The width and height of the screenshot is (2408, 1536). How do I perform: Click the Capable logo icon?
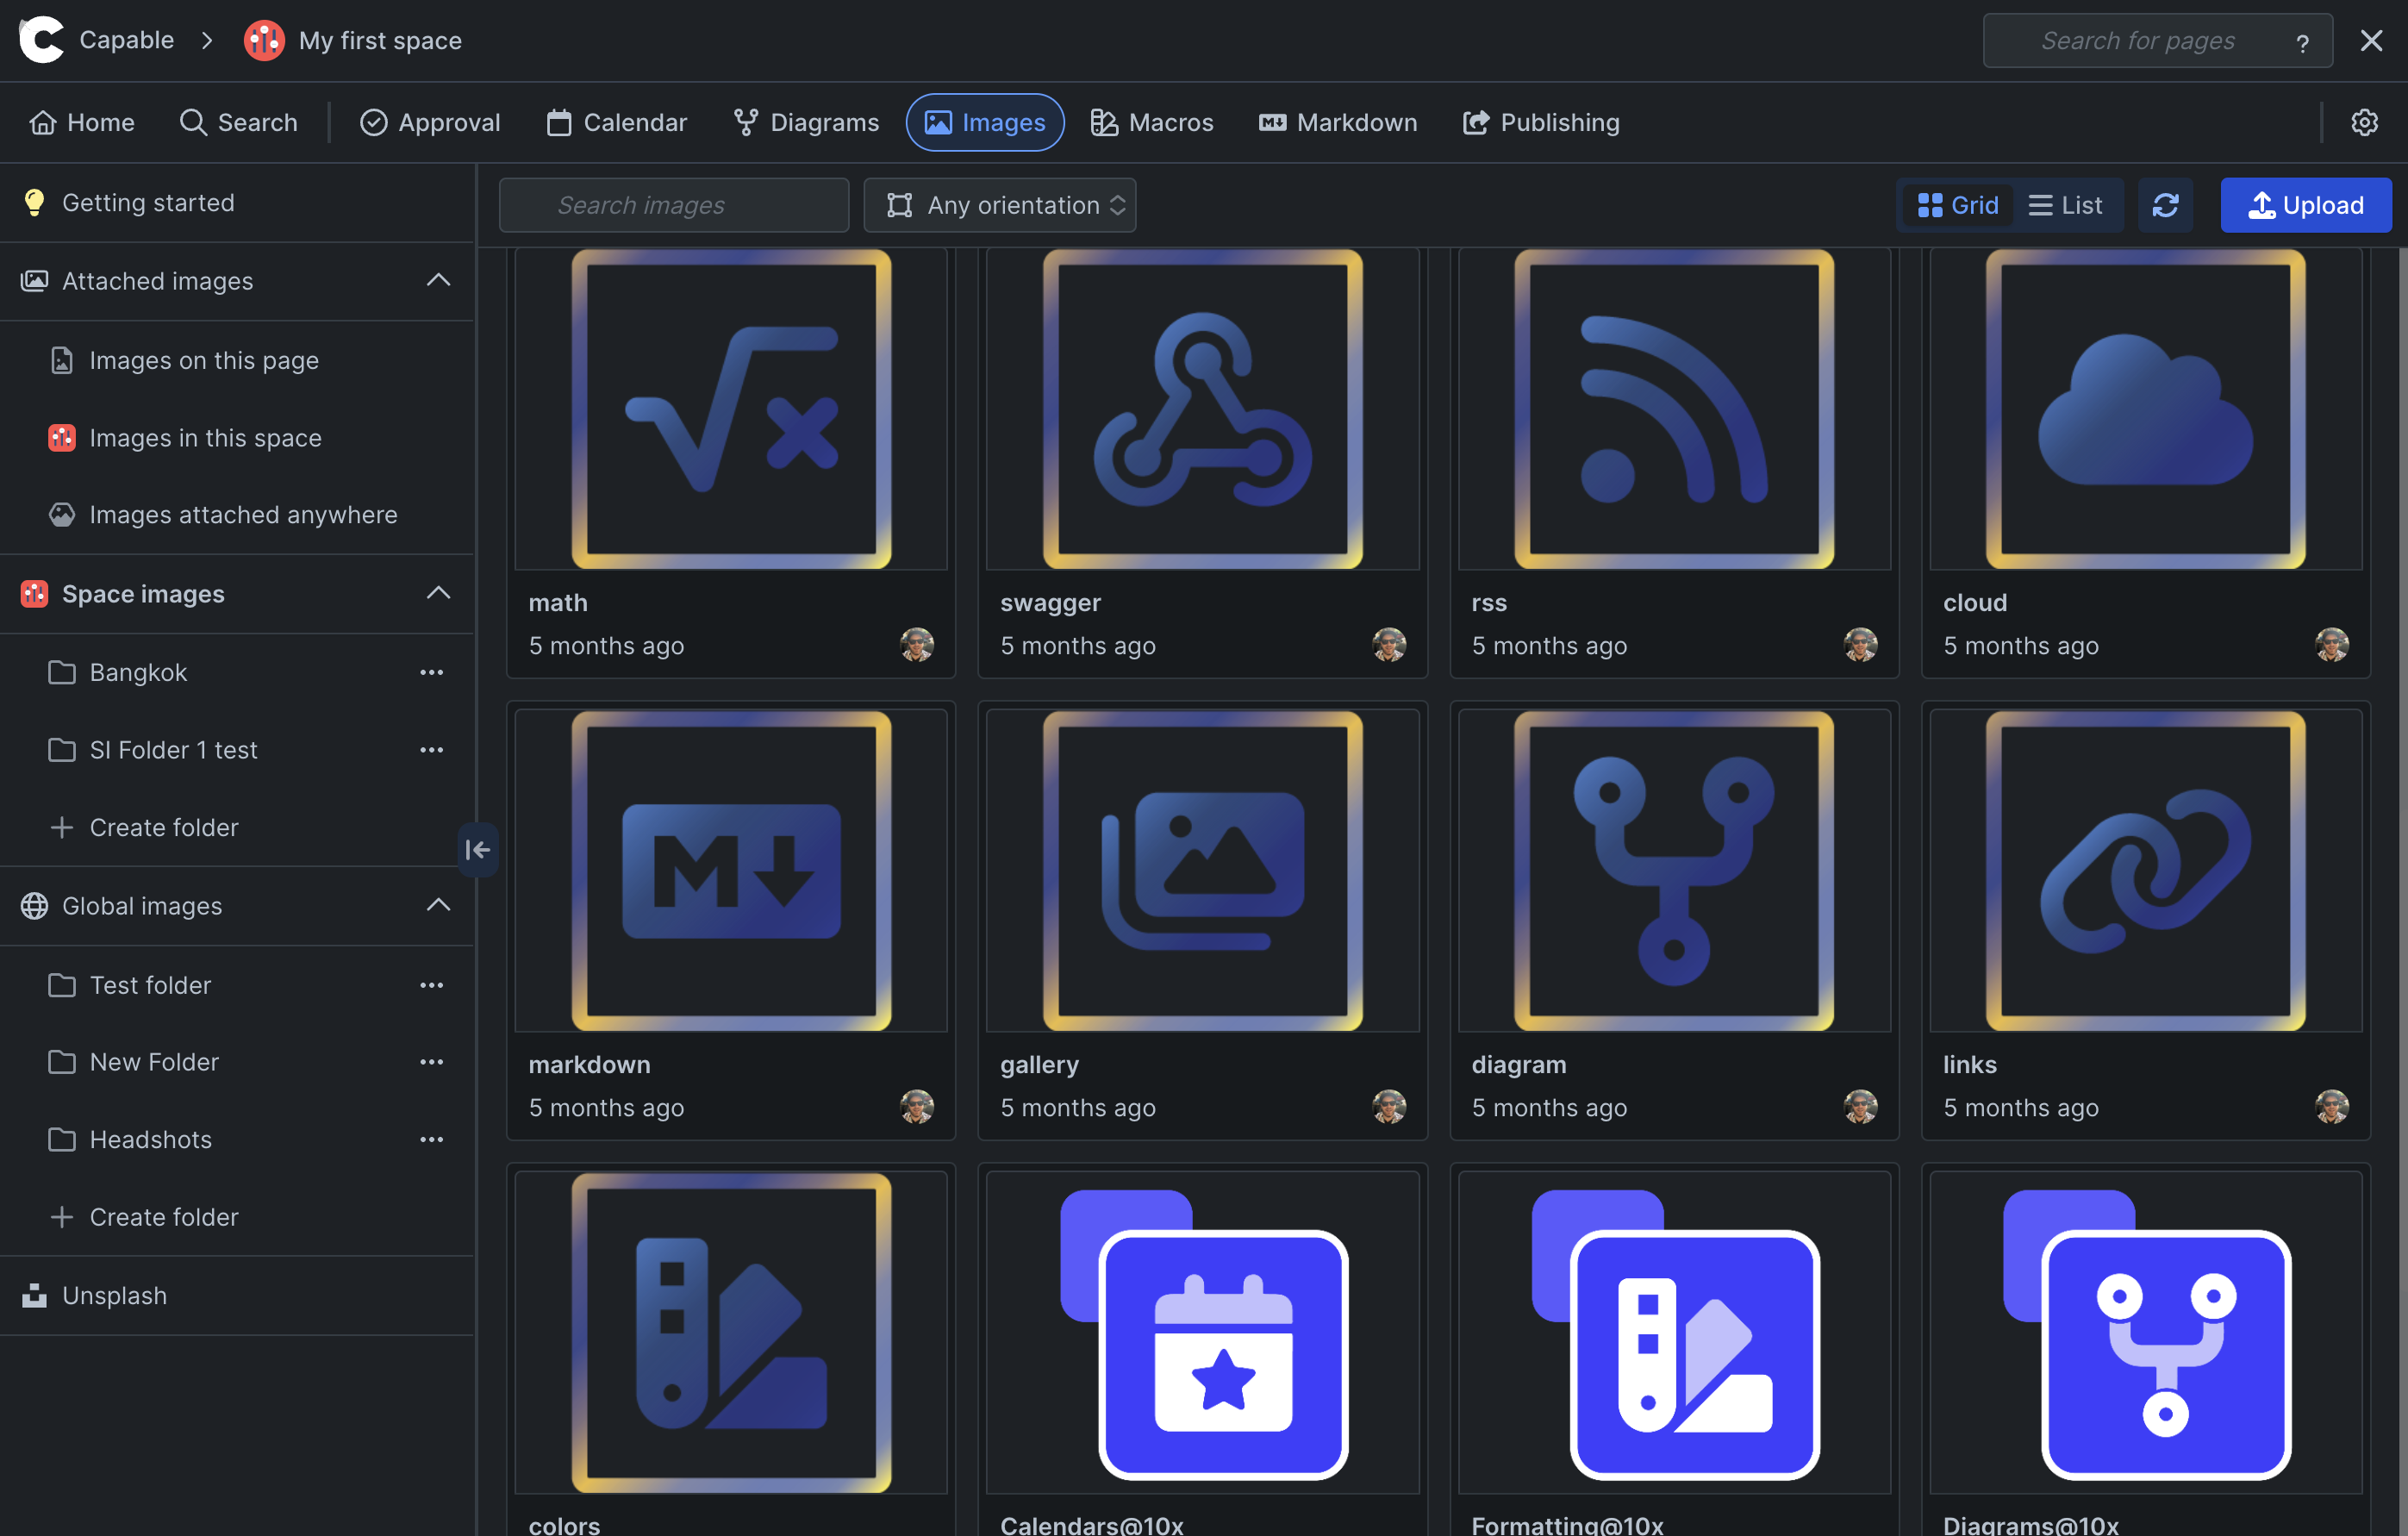42,40
